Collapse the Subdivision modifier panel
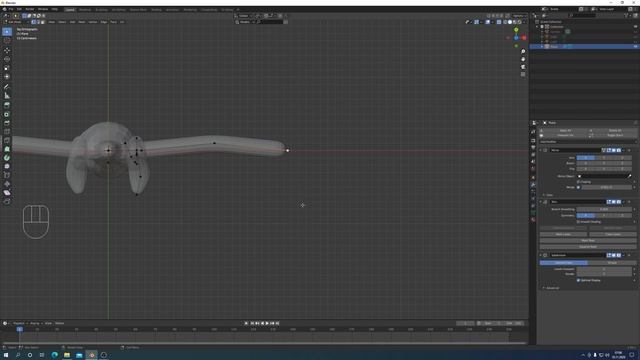The image size is (640, 360). coord(541,255)
